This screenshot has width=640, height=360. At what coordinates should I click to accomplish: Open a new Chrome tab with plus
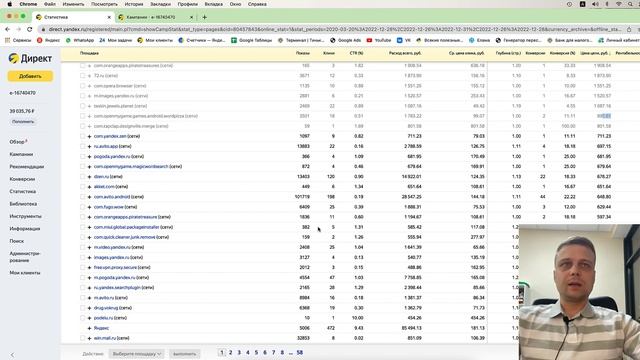[204, 17]
